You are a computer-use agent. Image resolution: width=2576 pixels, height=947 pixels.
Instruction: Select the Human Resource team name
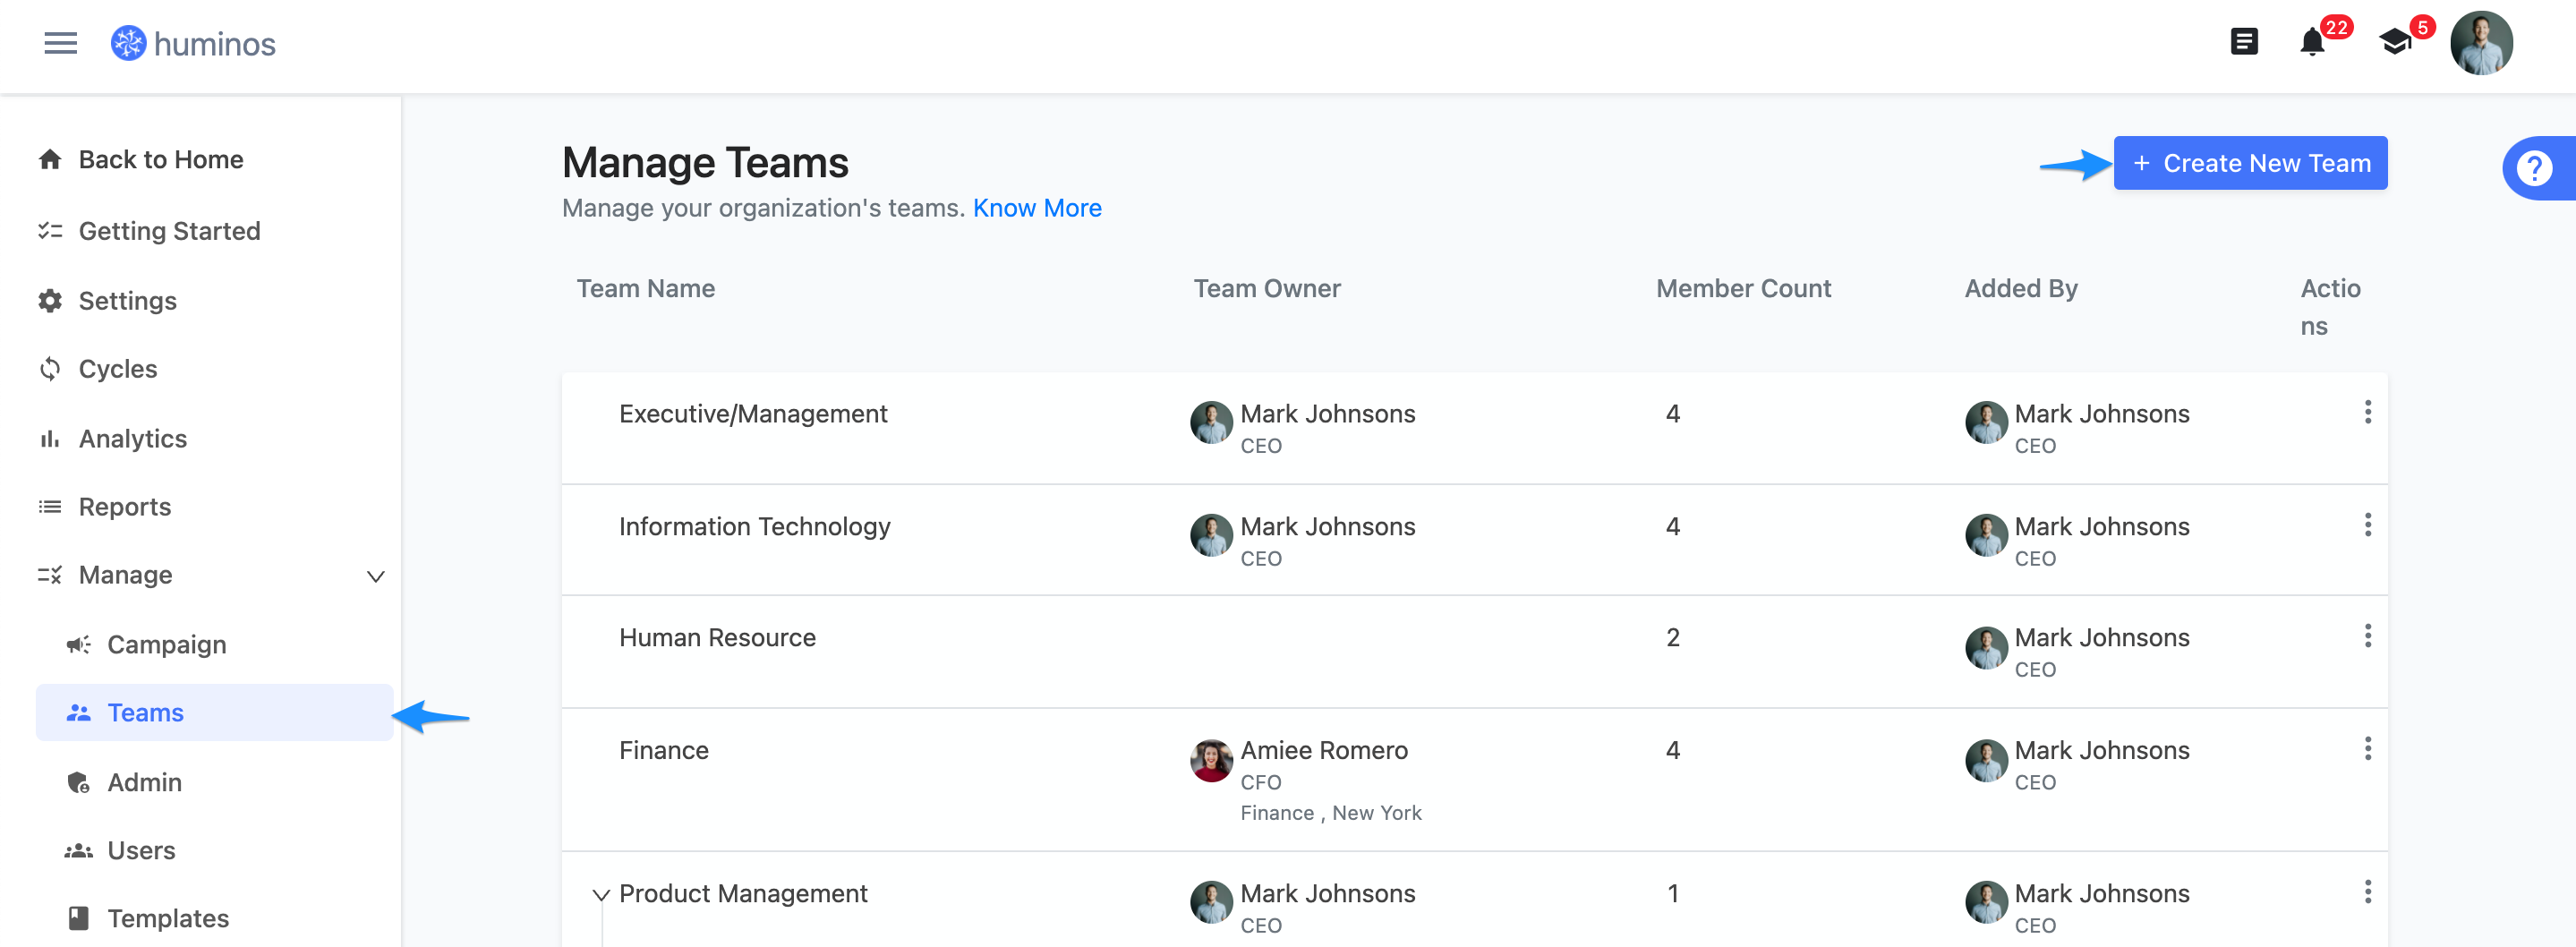pyautogui.click(x=717, y=638)
